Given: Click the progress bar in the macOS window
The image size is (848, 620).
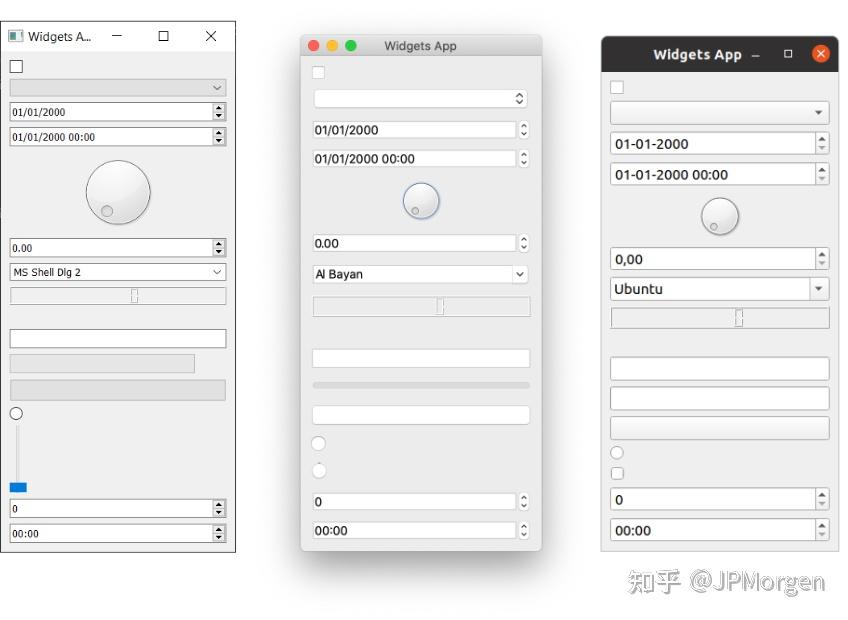Looking at the screenshot, I should (x=420, y=385).
